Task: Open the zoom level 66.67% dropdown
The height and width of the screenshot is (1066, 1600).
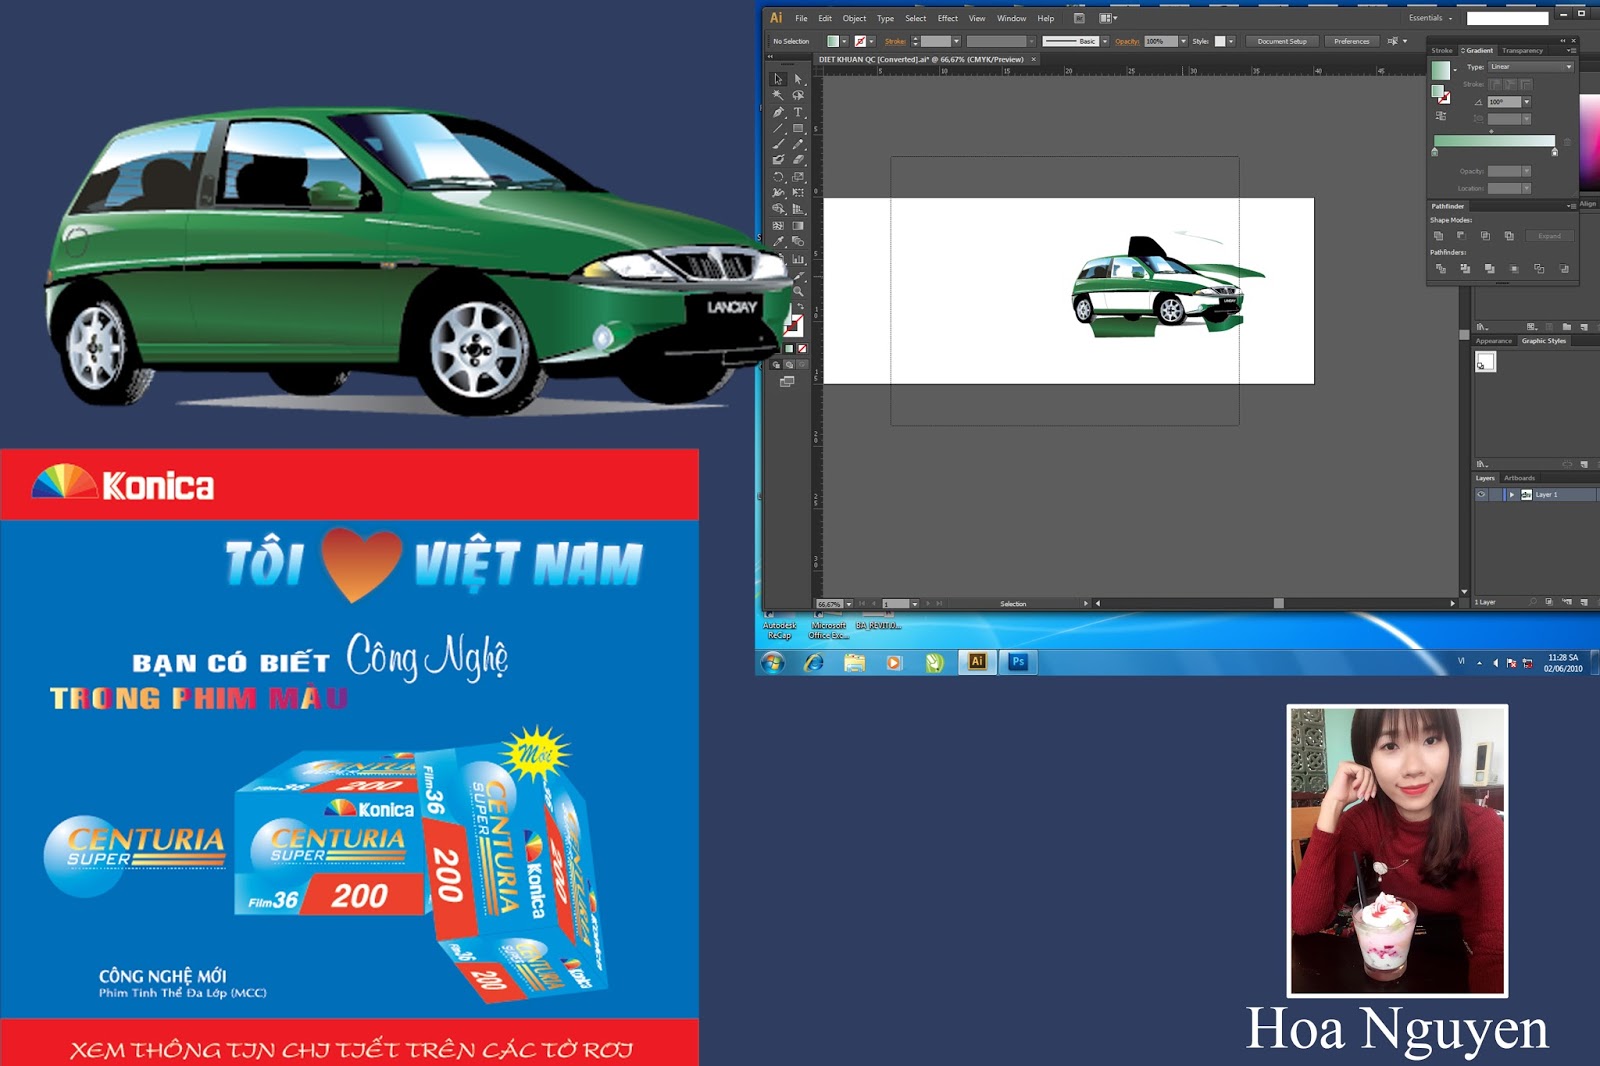Action: click(835, 604)
